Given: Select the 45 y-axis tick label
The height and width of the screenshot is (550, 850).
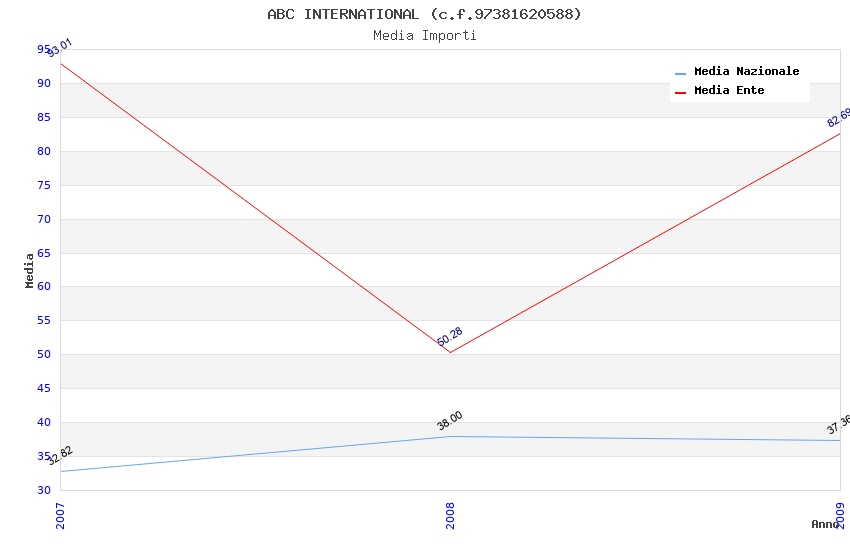Looking at the screenshot, I should tap(44, 388).
